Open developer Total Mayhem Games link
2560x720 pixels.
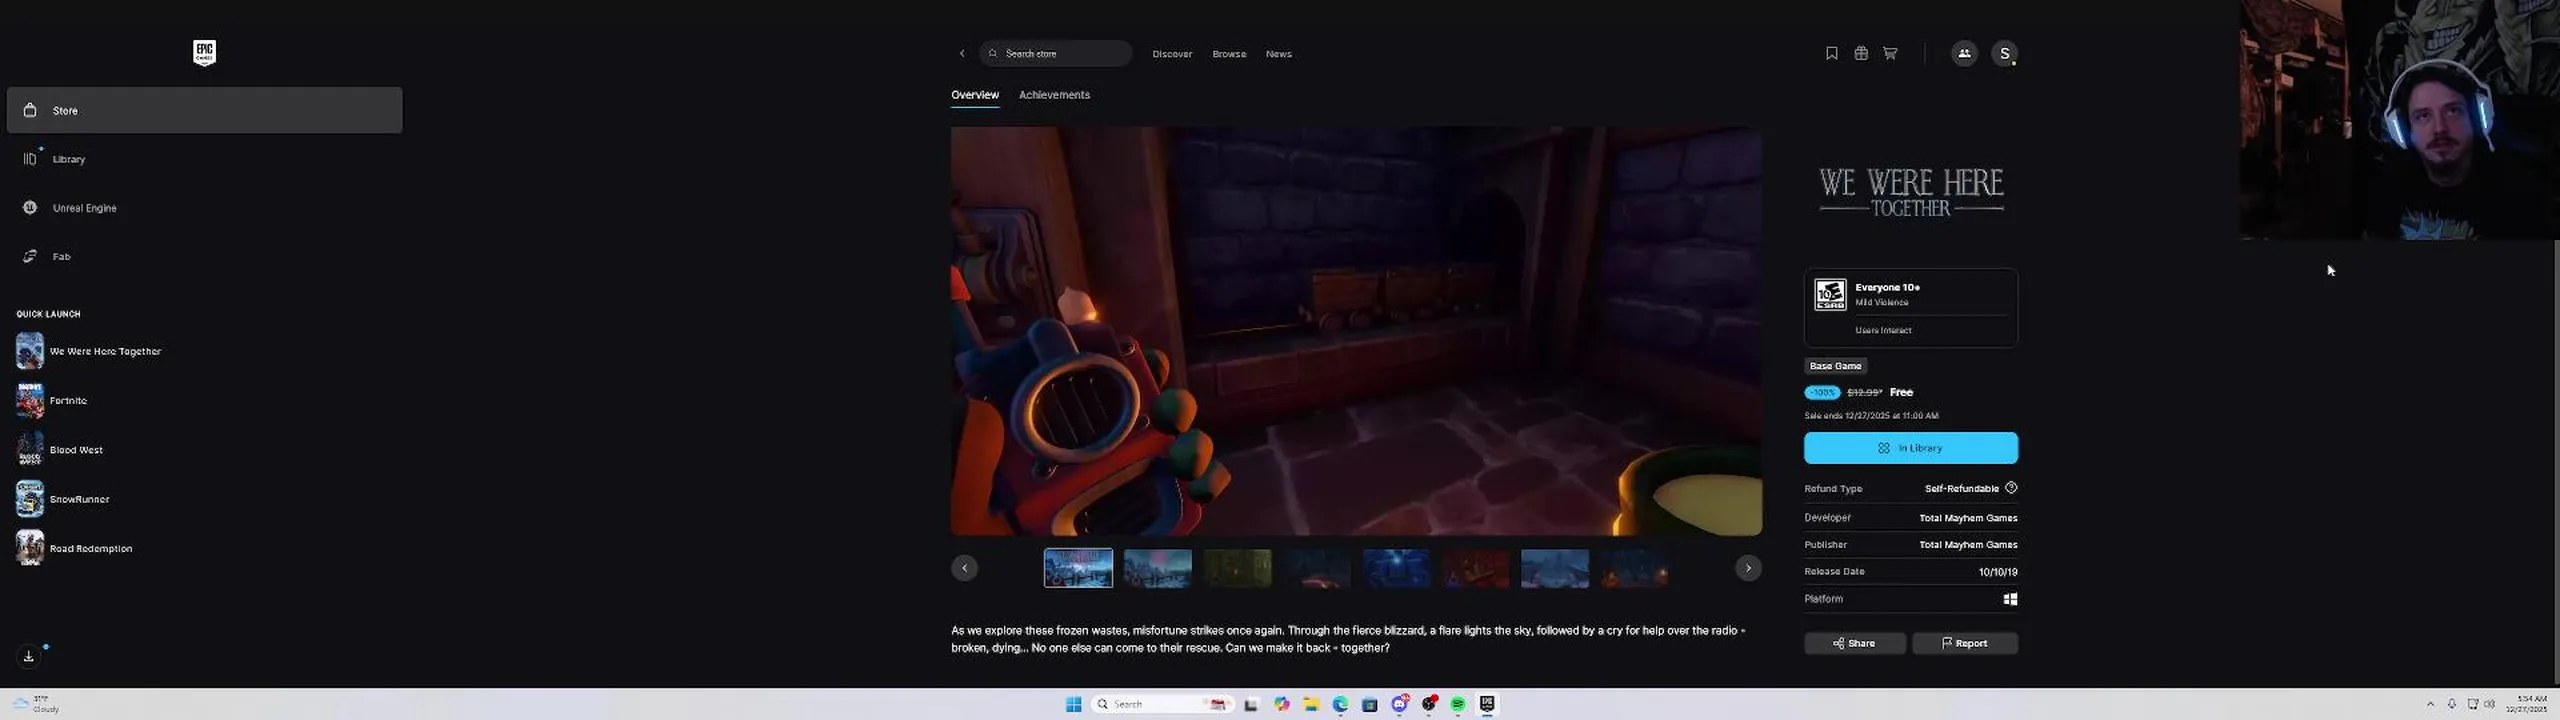1968,518
